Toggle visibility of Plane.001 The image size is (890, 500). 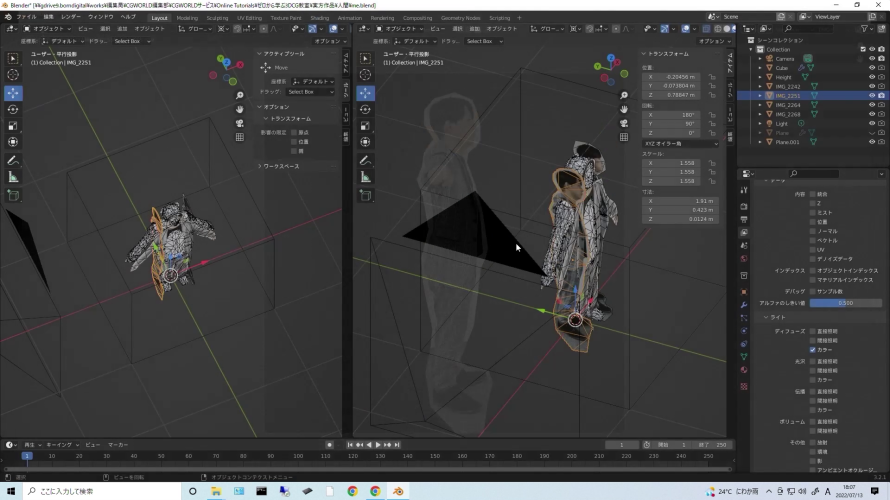pos(872,142)
